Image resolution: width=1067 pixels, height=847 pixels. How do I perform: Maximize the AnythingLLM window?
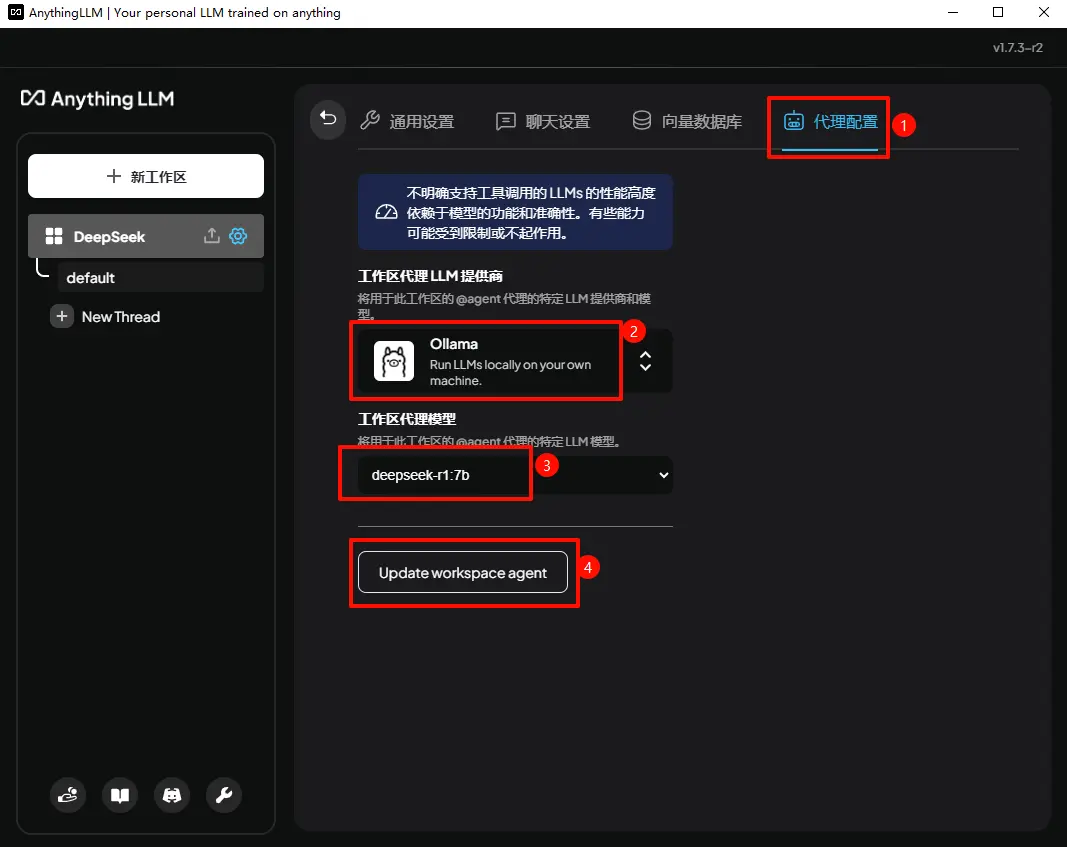pos(998,12)
